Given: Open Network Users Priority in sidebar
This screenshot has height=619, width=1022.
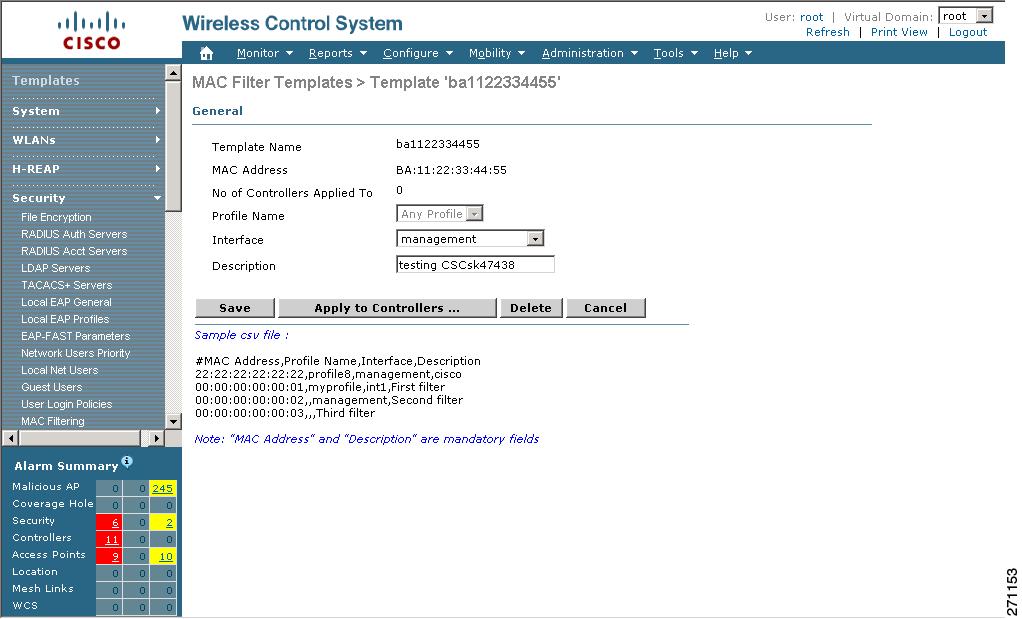Looking at the screenshot, I should 76,353.
